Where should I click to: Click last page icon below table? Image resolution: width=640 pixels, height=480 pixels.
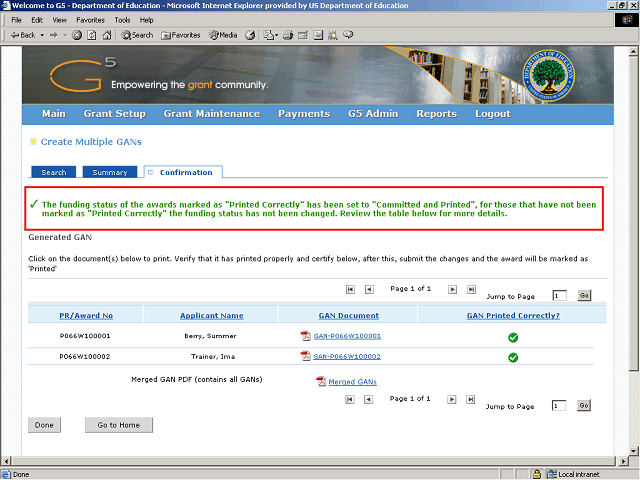tap(471, 400)
